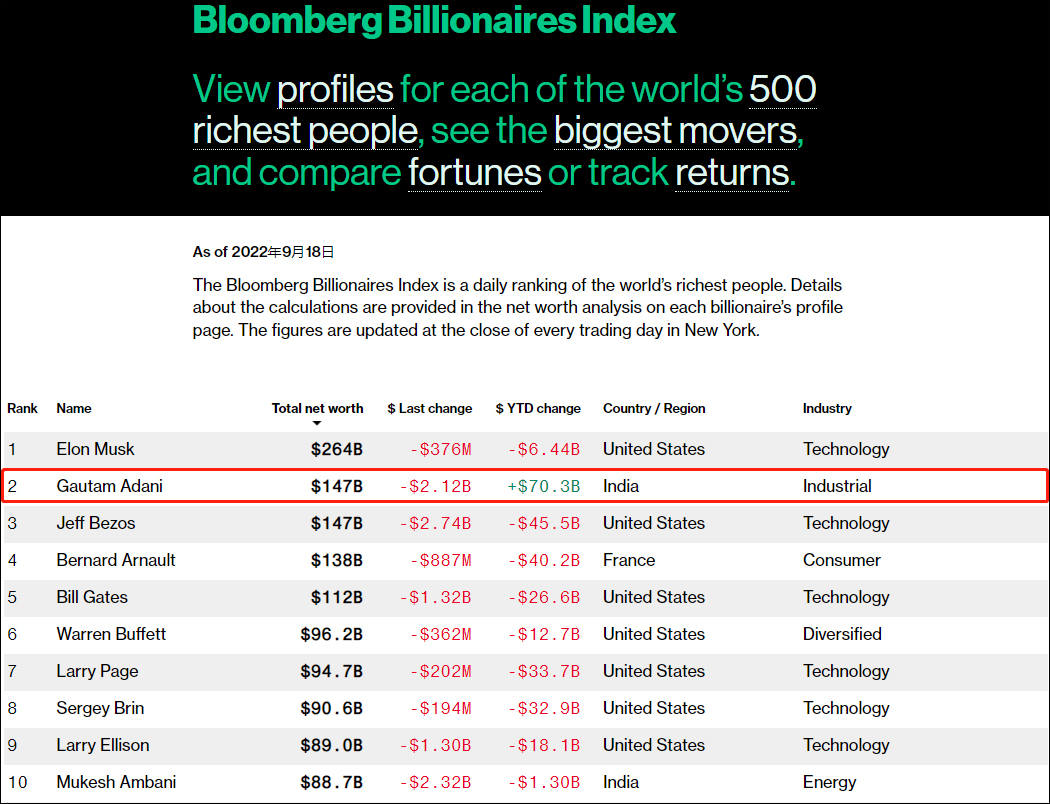This screenshot has width=1050, height=804.
Task: Click the 'profiles' link in the headline
Action: point(335,90)
